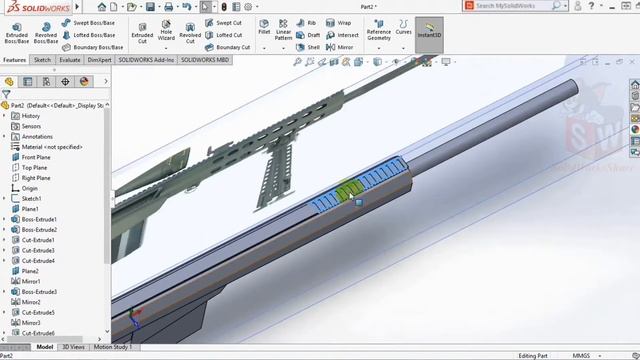Viewport: 640px width, 360px height.
Task: Open the SOLIDWORKS MBD tab
Action: [205, 60]
